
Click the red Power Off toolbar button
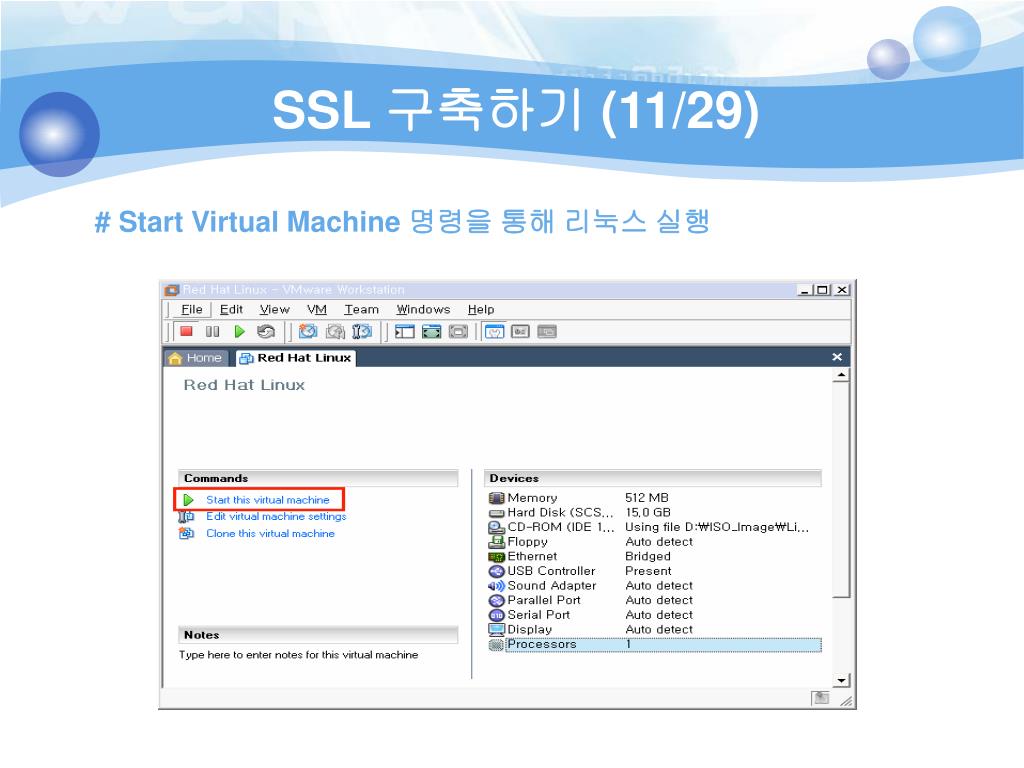[x=186, y=331]
